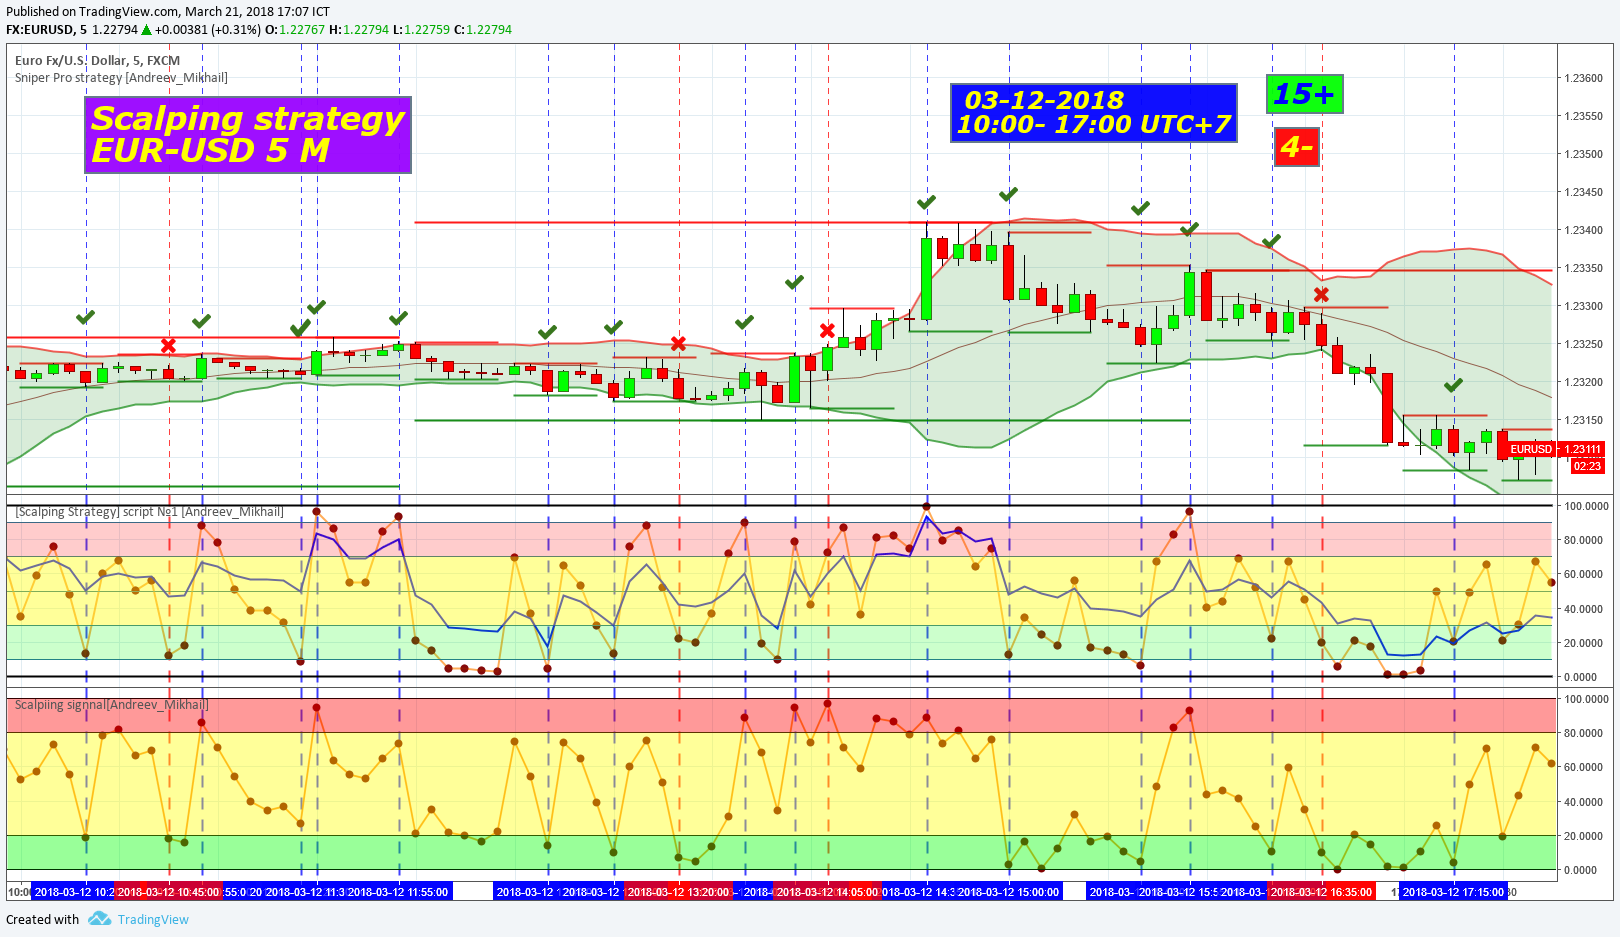Click the red X mark on the 16:35 line
Screen dimensions: 1620x937
[x=1321, y=294]
